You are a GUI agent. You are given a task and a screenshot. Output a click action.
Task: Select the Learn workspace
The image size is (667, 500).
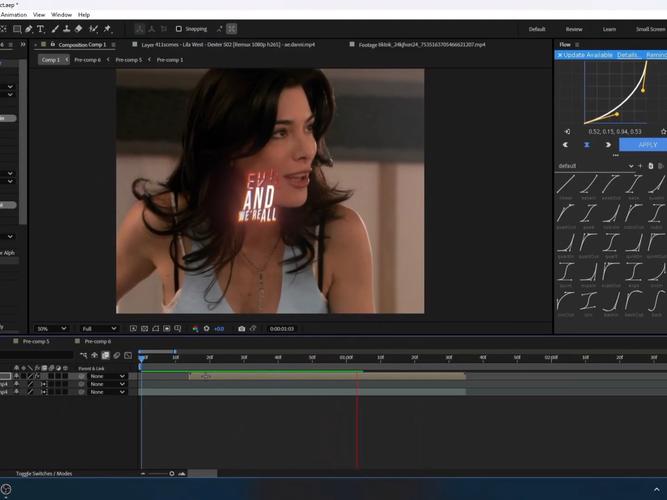click(609, 29)
